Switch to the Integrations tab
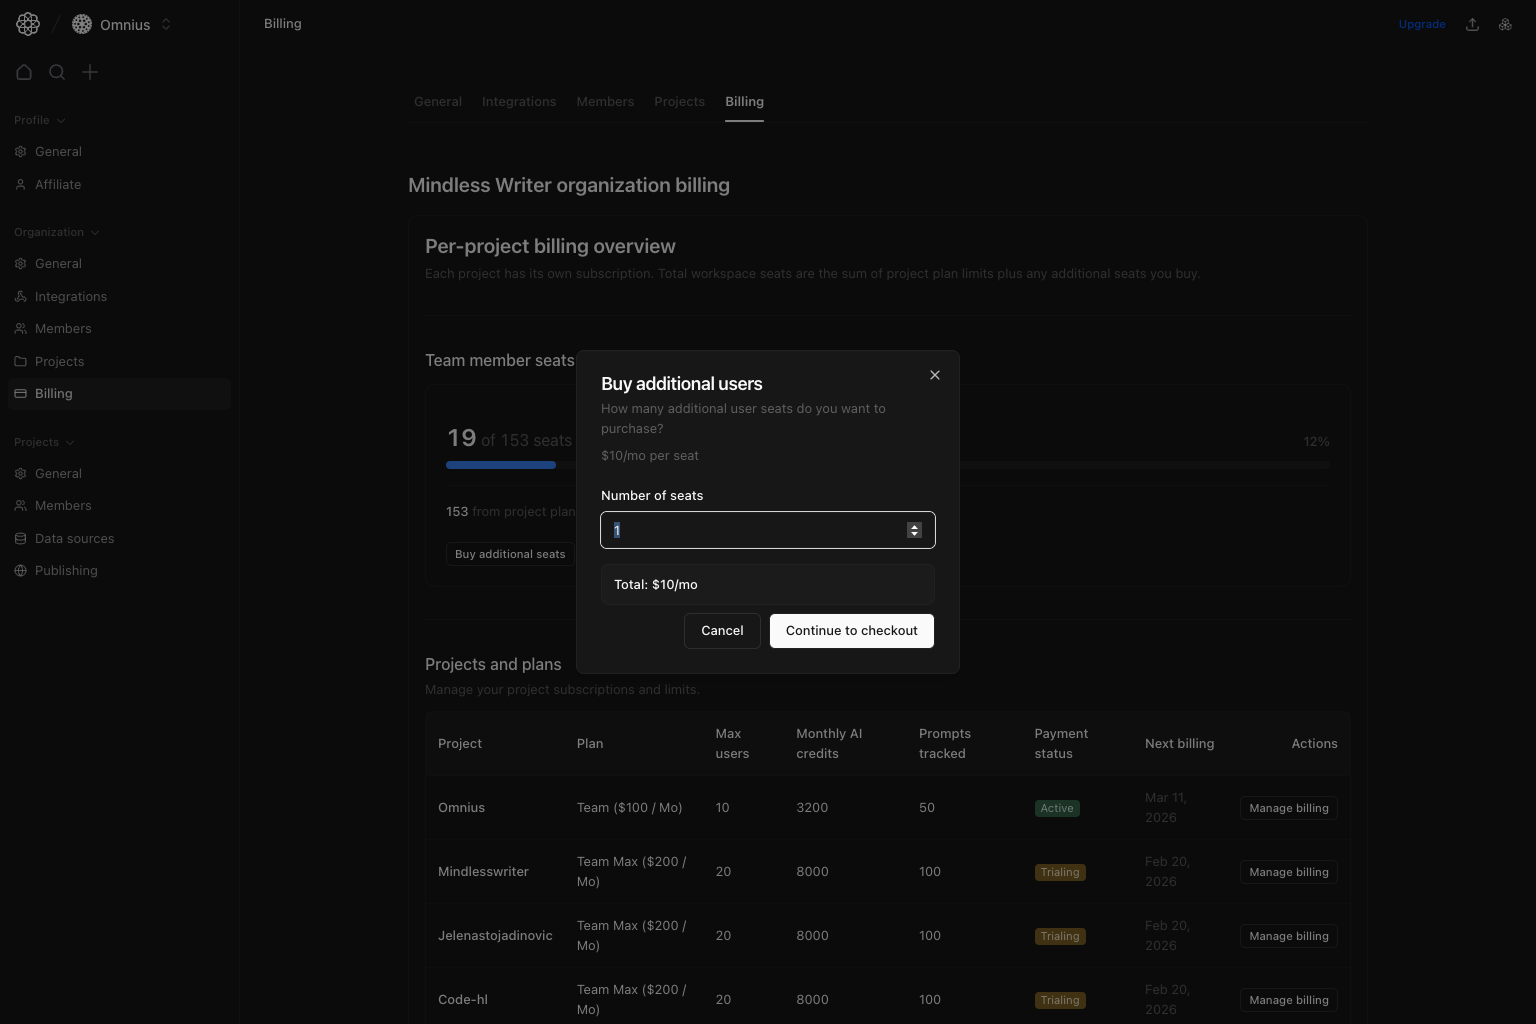Viewport: 1536px width, 1024px height. point(519,101)
